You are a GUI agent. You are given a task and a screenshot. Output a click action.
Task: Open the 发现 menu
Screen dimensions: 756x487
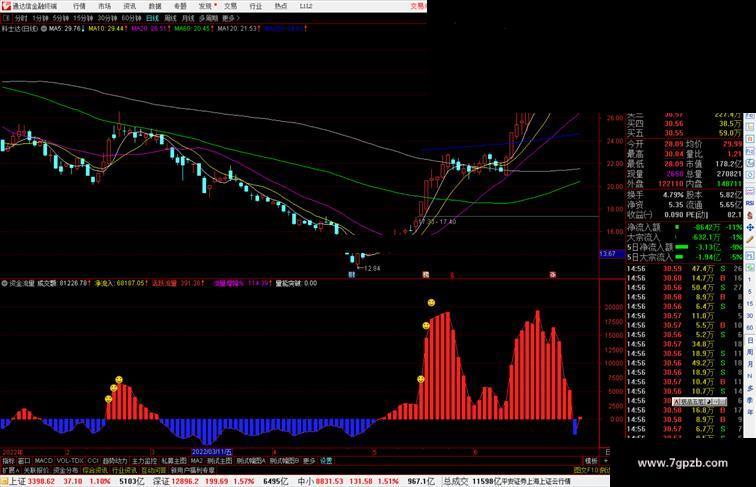pos(205,6)
